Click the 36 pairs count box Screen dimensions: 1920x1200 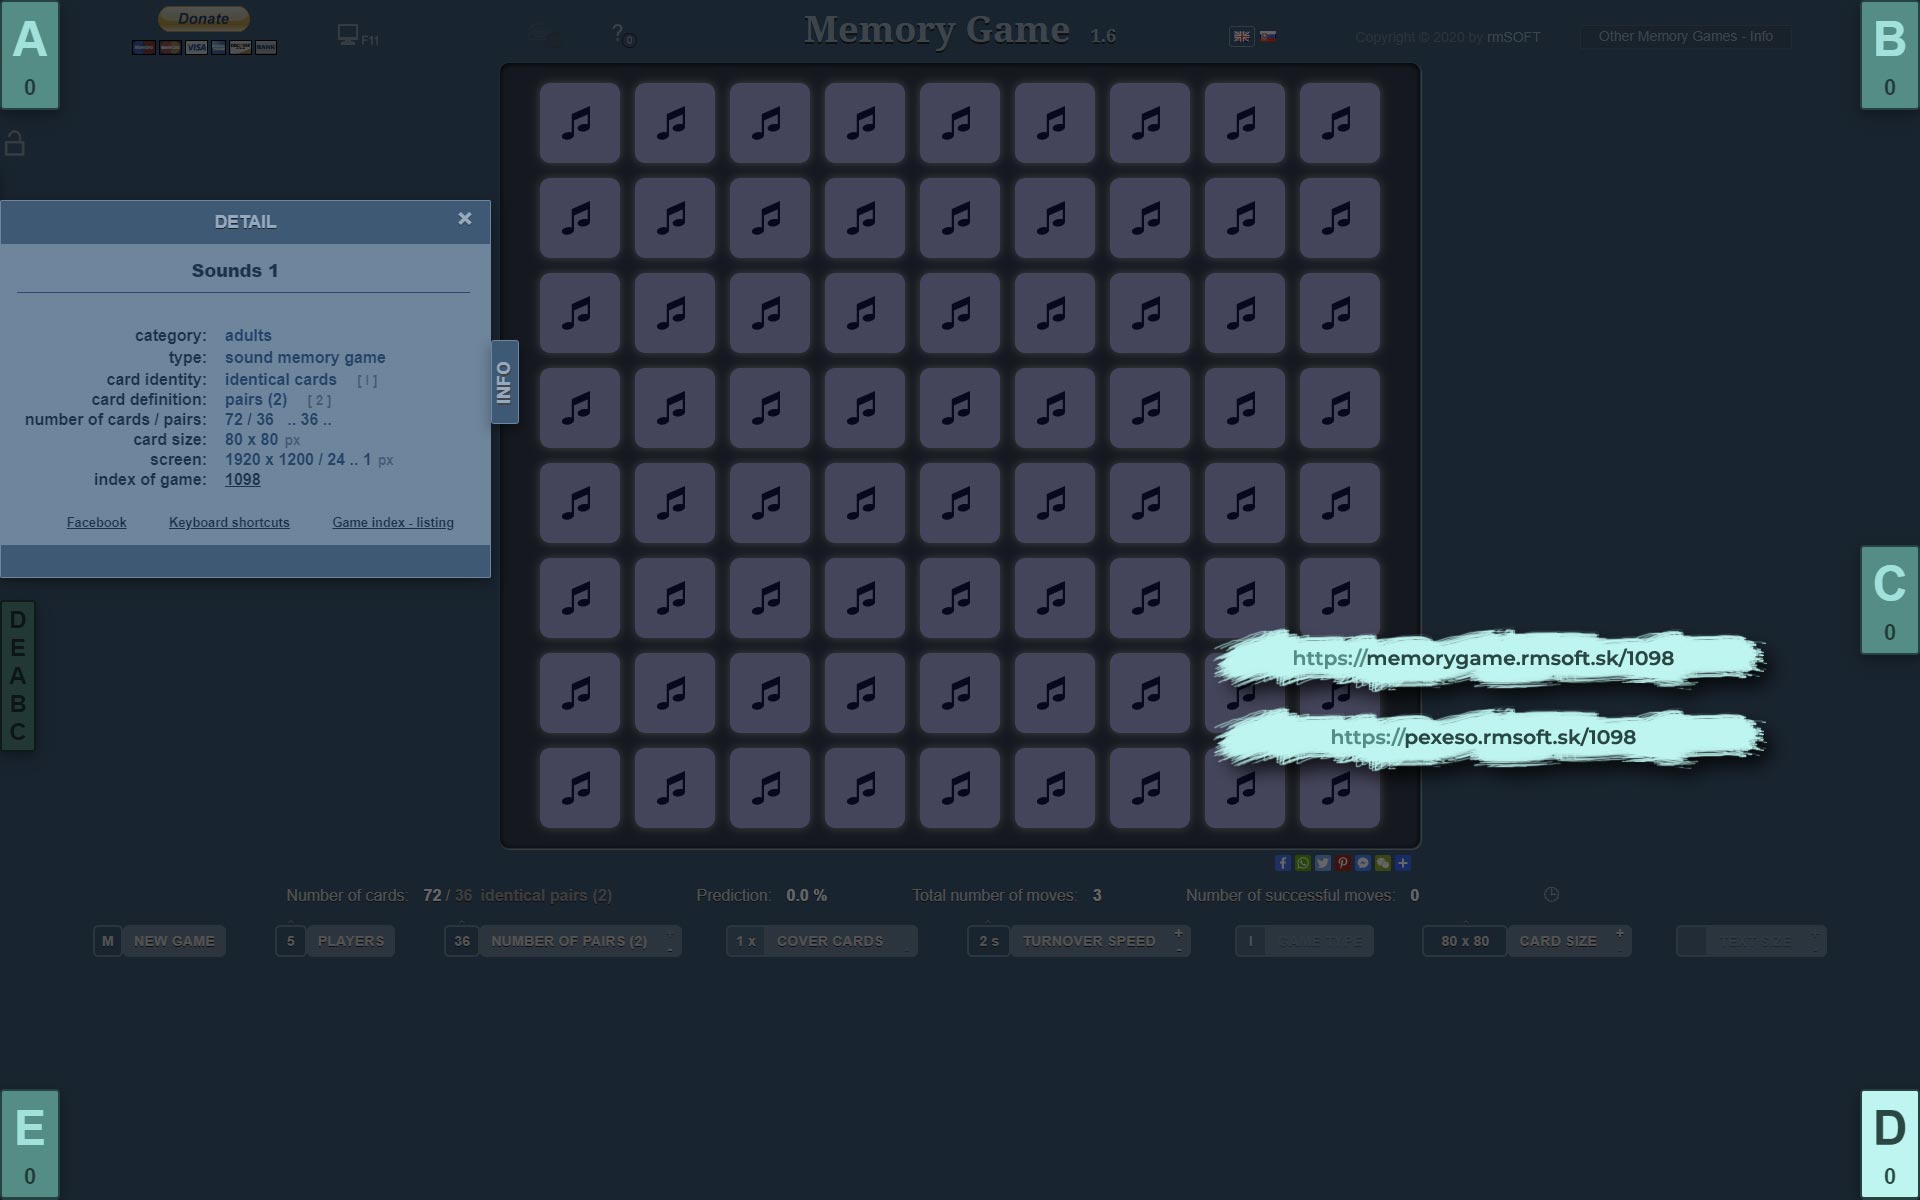[461, 941]
